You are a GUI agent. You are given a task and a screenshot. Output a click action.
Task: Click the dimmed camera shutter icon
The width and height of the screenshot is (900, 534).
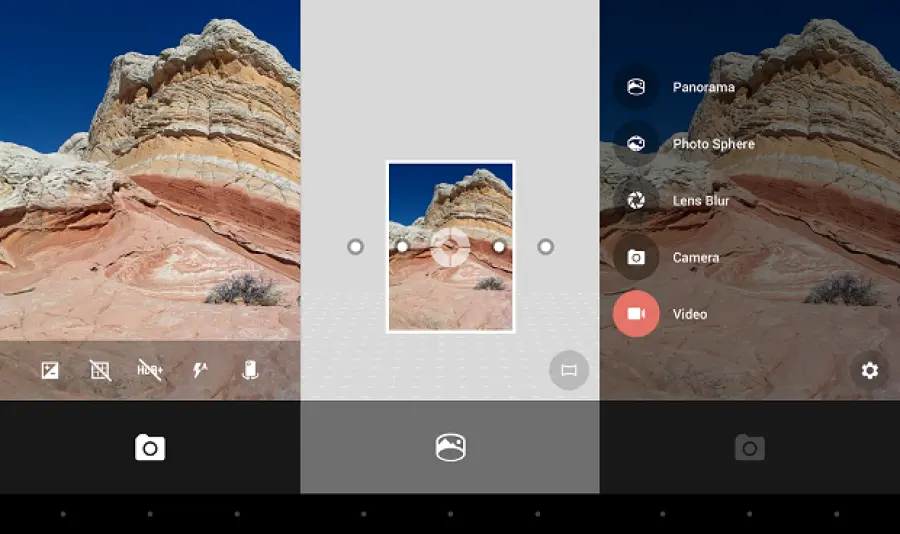[x=750, y=447]
